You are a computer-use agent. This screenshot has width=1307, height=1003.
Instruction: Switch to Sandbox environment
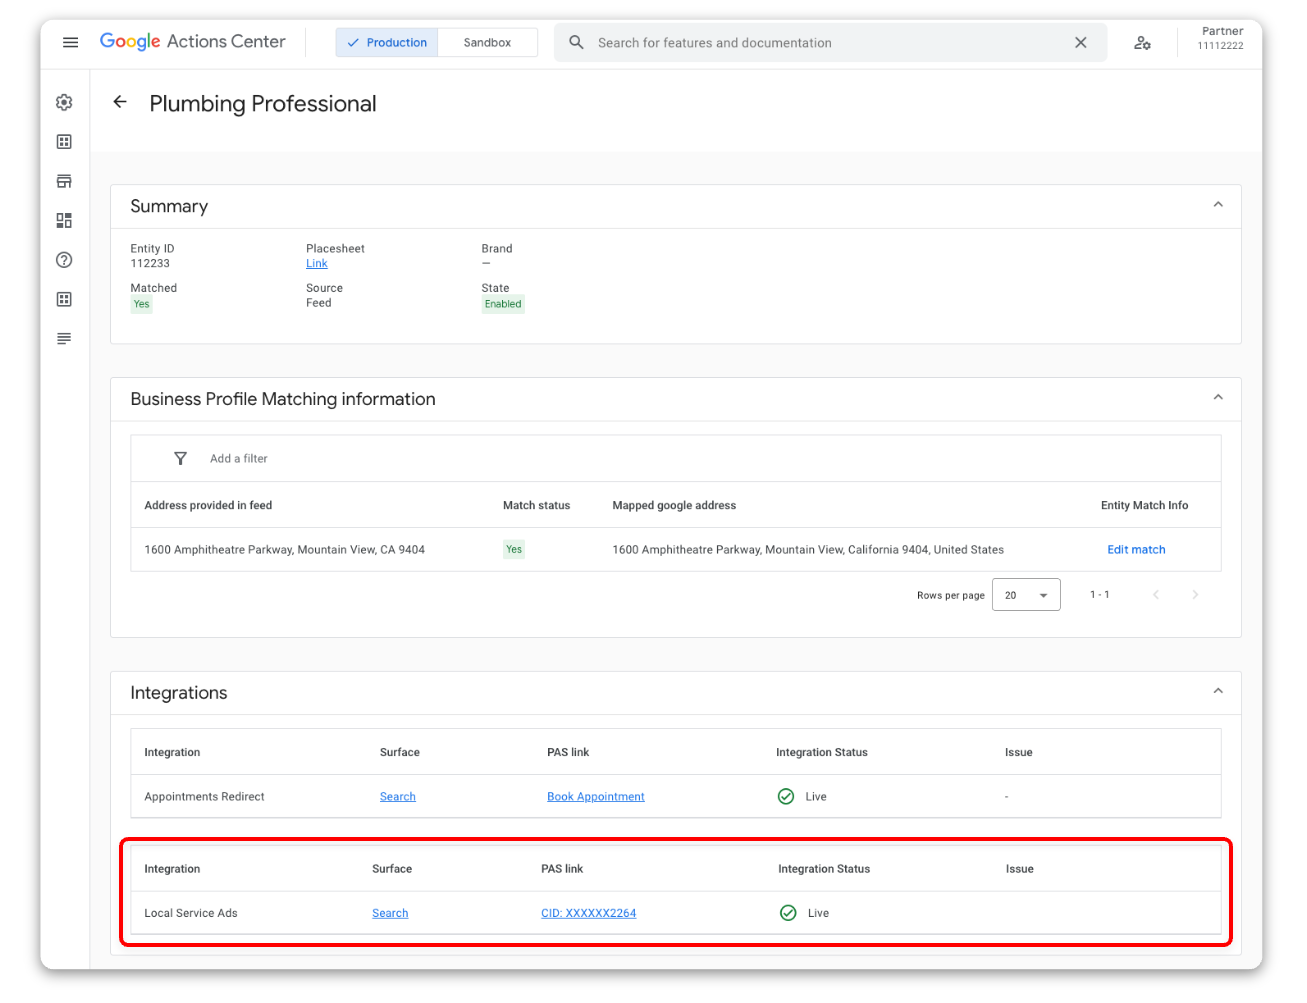pyautogui.click(x=487, y=42)
